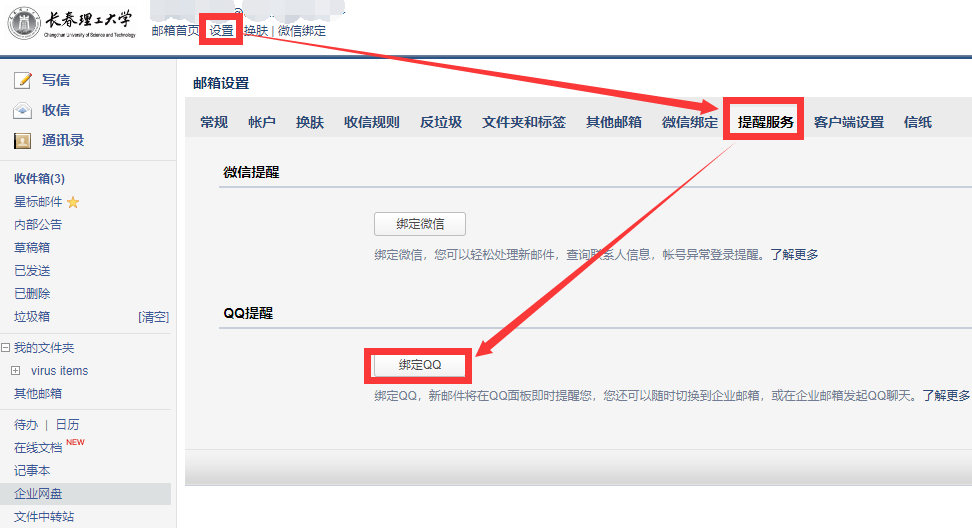The height and width of the screenshot is (528, 972).
Task: Open the 草稿箱 folder
Action: click(x=32, y=248)
